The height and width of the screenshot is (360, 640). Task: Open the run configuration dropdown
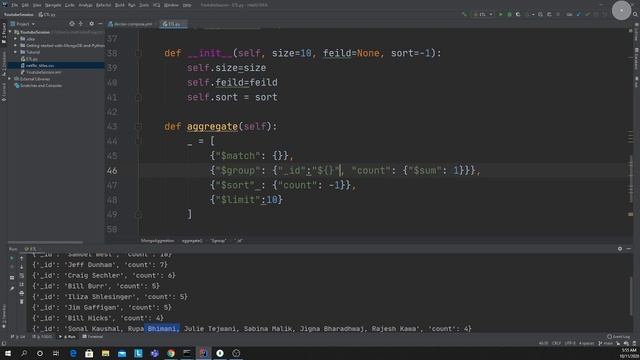[x=482, y=14]
